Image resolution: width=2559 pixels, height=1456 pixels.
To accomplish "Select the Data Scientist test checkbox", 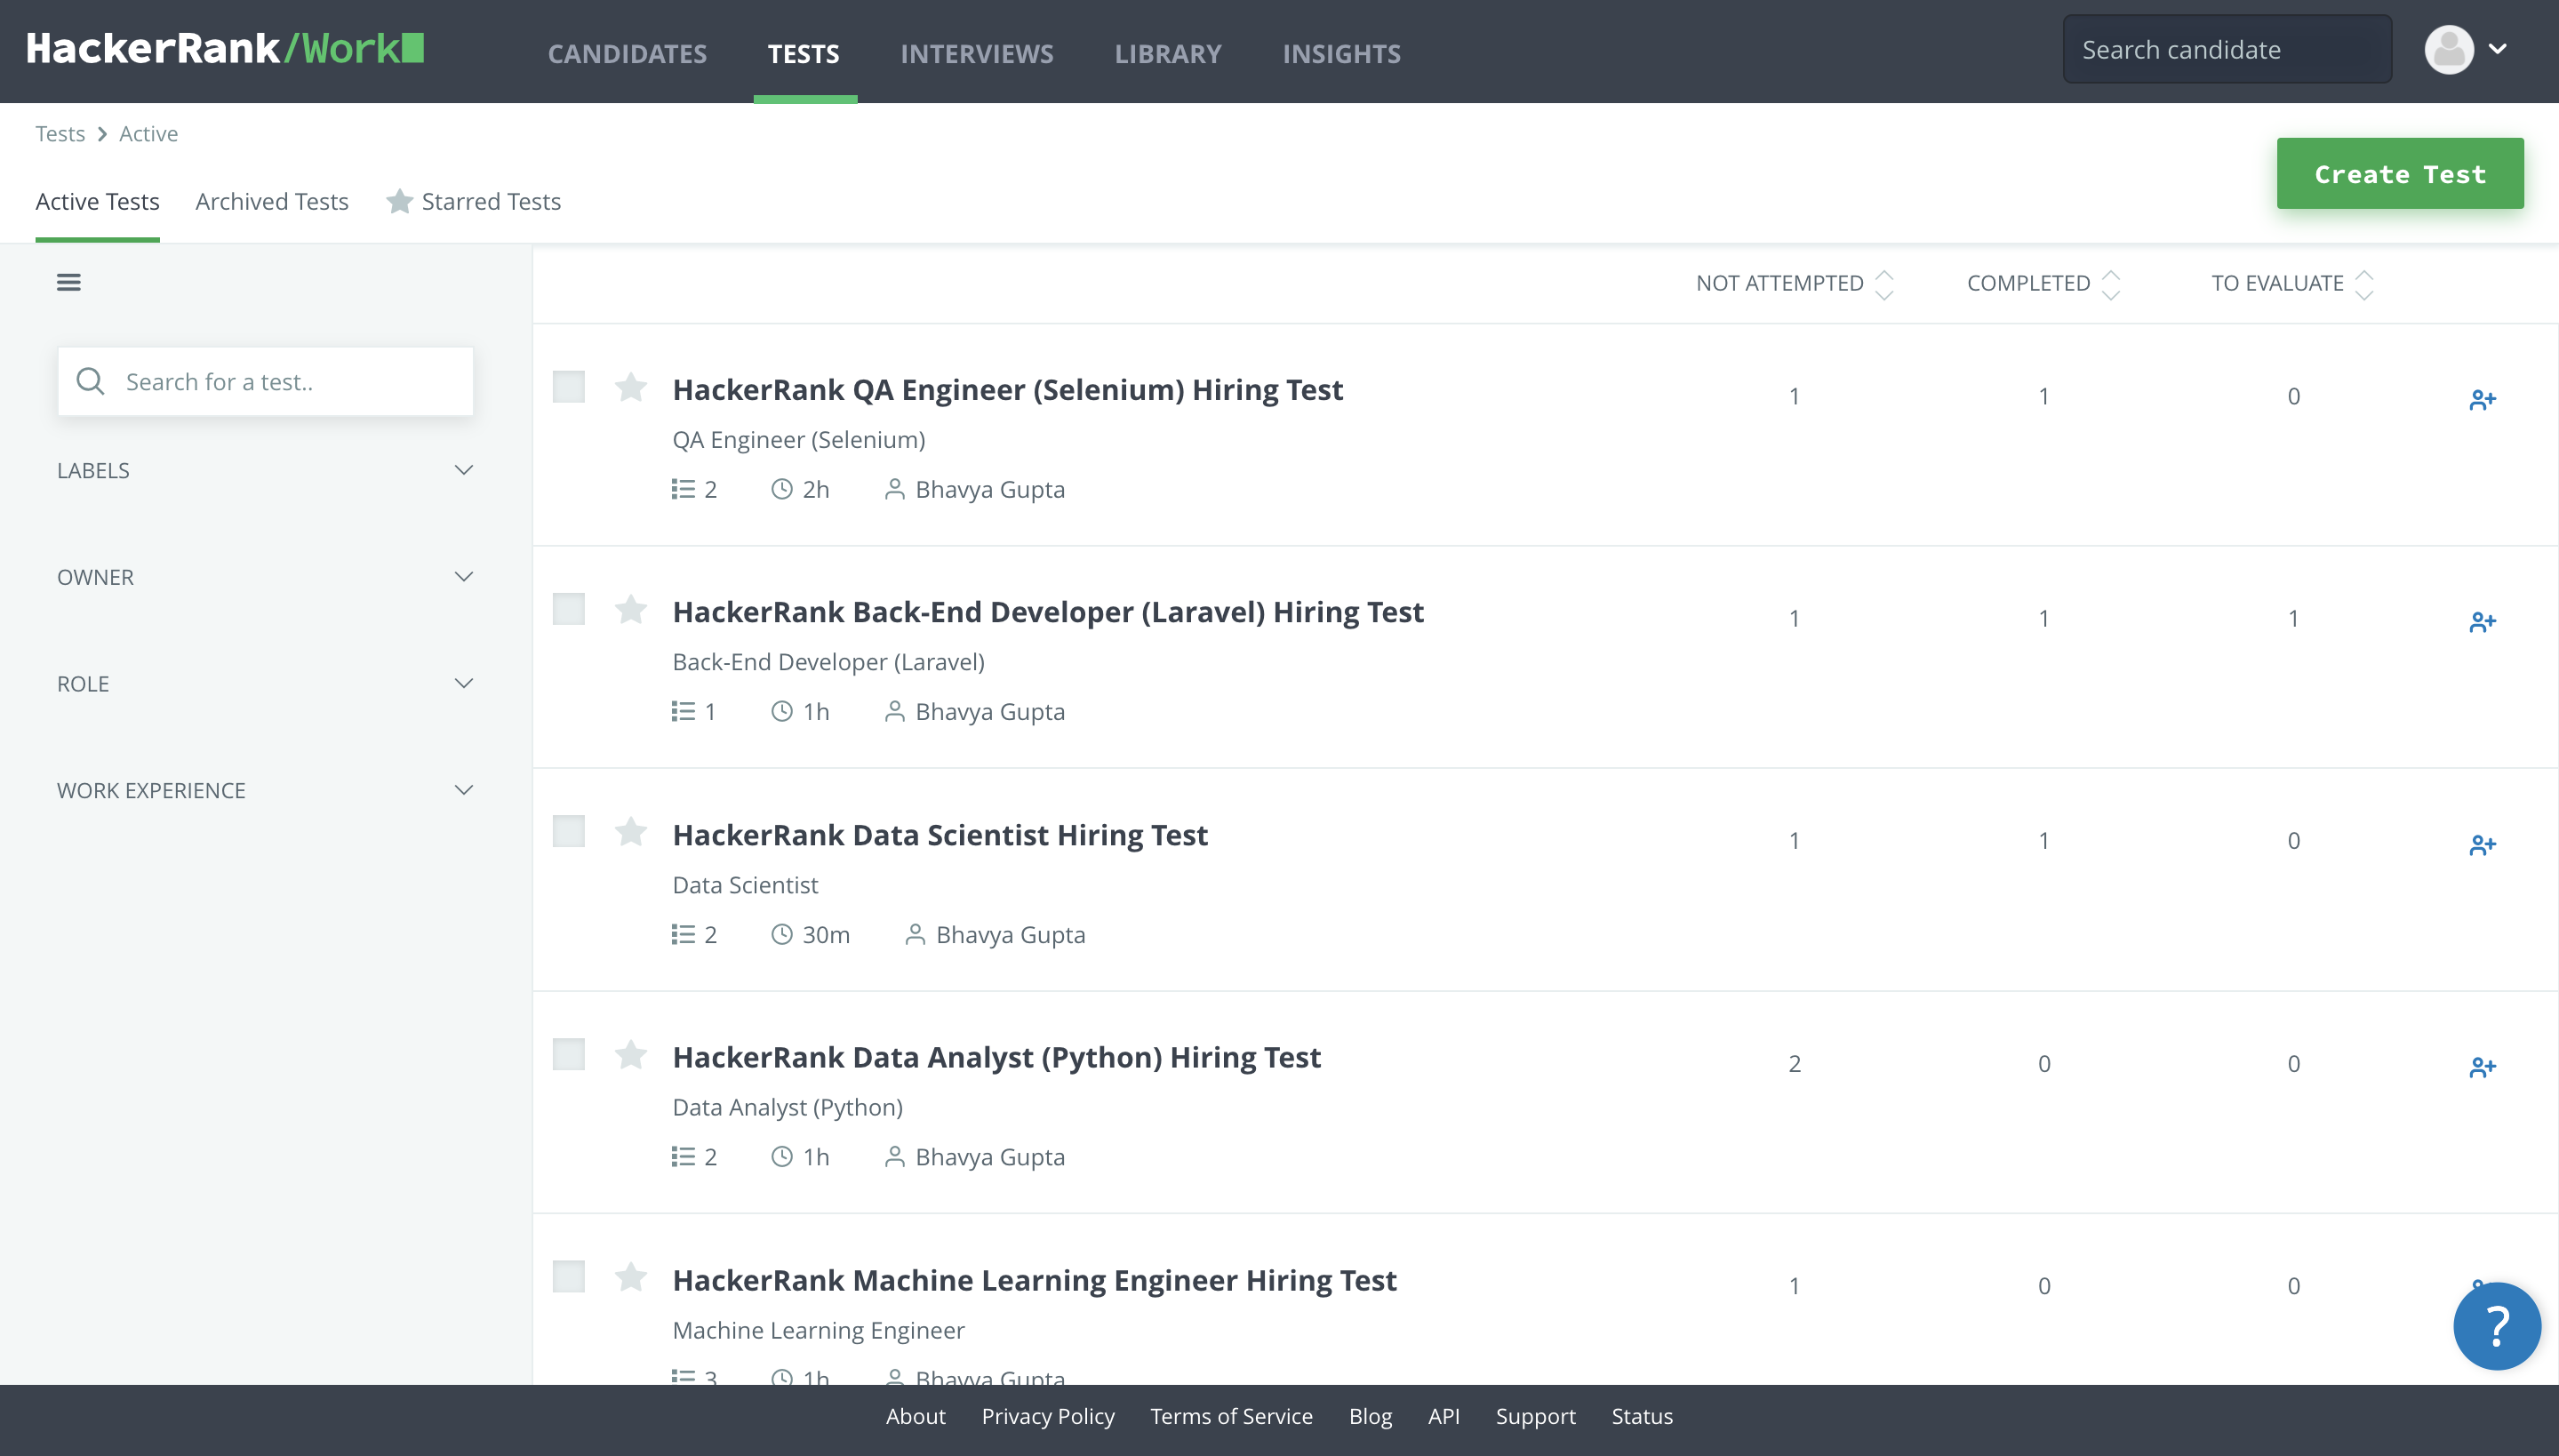I will point(569,831).
